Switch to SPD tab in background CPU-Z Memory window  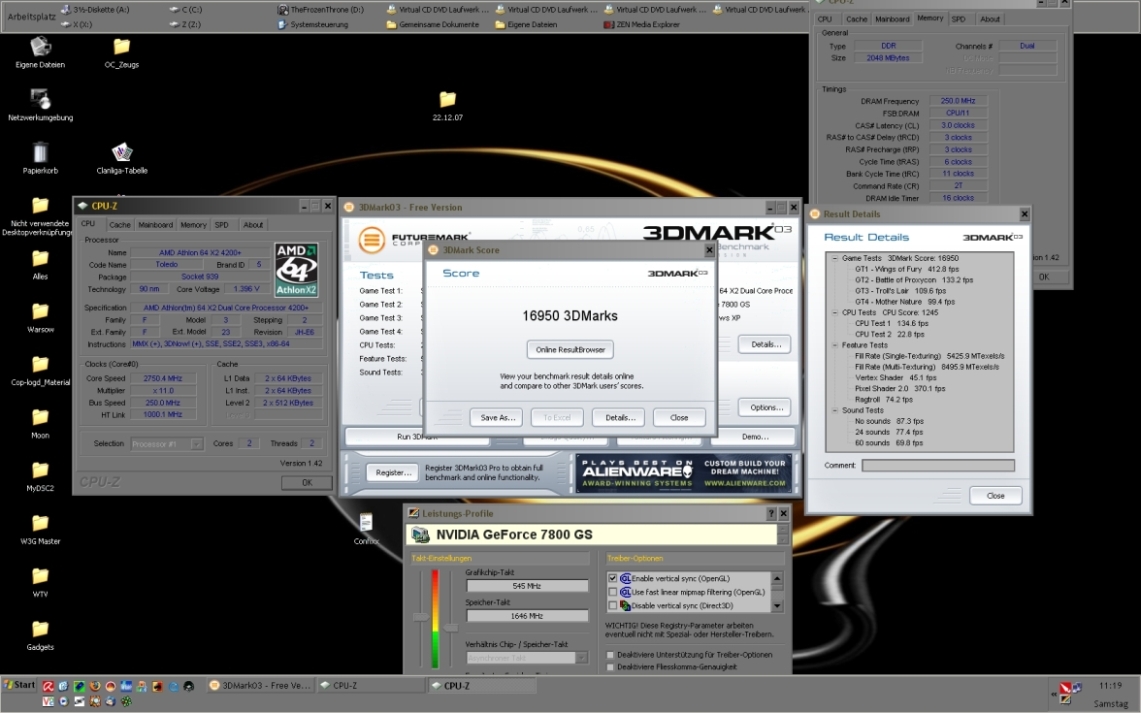pos(958,19)
